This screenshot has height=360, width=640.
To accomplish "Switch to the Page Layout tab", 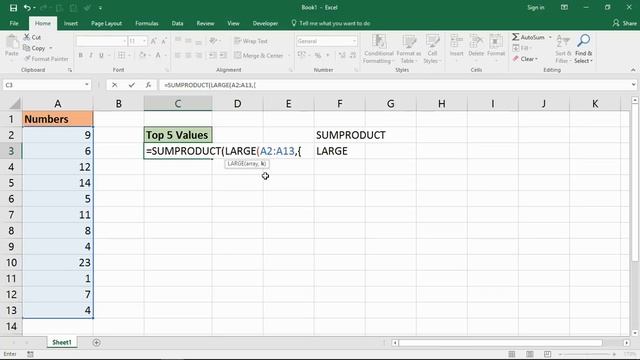I will click(106, 23).
